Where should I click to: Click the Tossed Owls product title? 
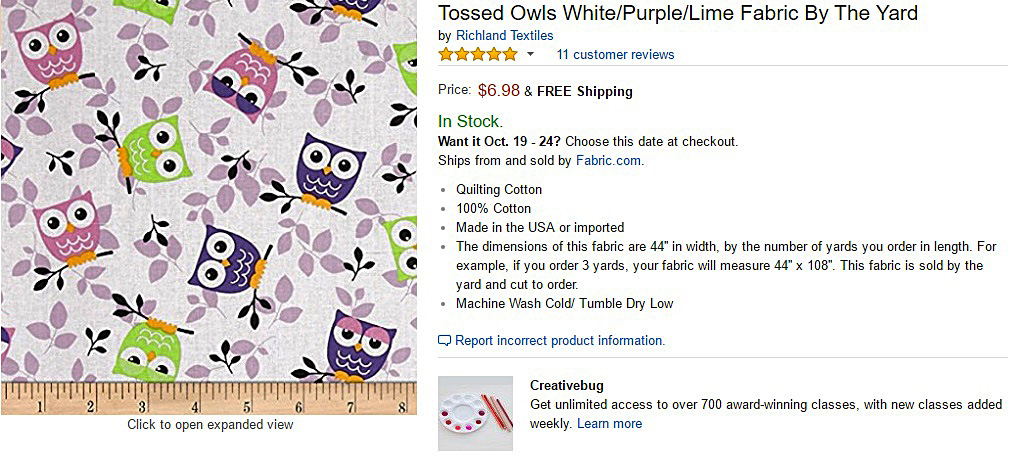pyautogui.click(x=677, y=13)
